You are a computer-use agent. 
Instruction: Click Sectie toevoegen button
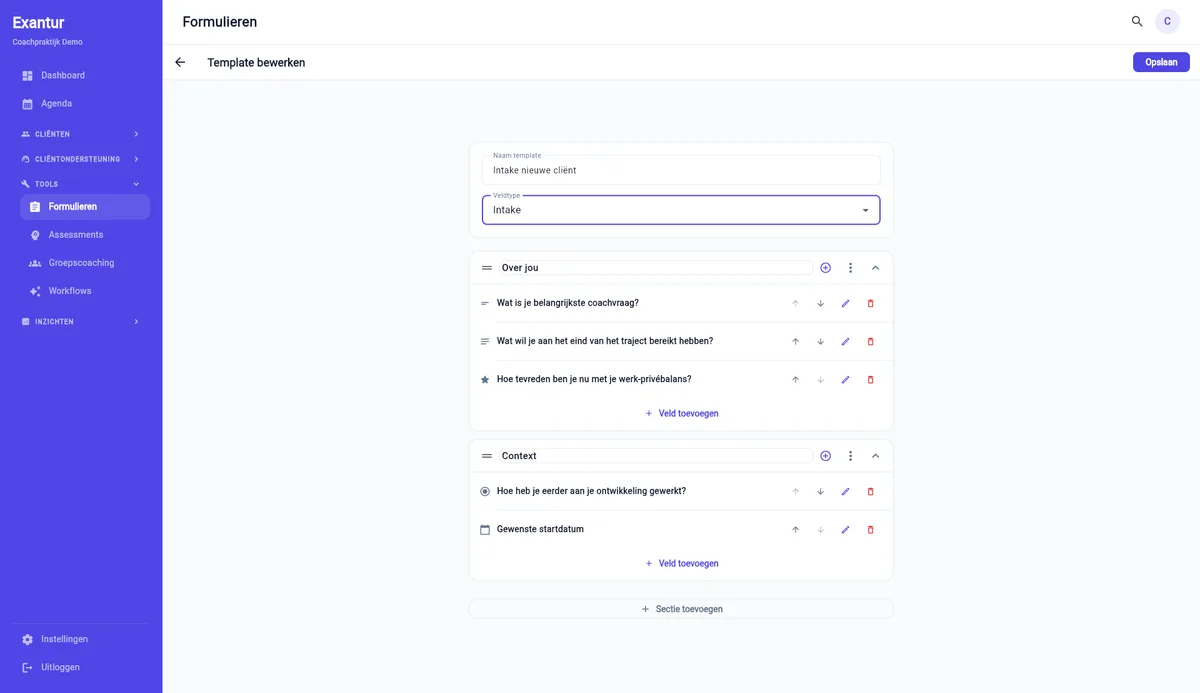coord(681,609)
